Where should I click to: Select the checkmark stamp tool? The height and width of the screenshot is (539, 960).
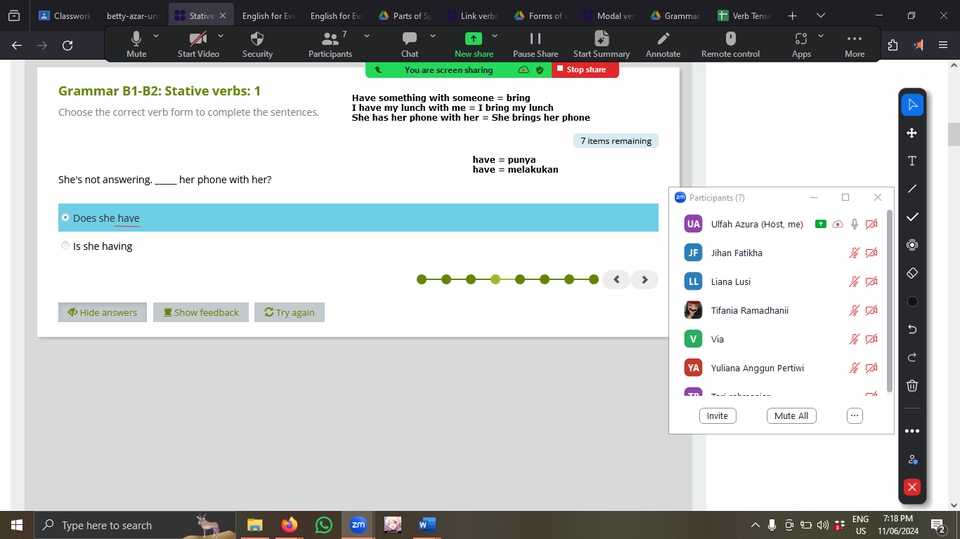912,217
